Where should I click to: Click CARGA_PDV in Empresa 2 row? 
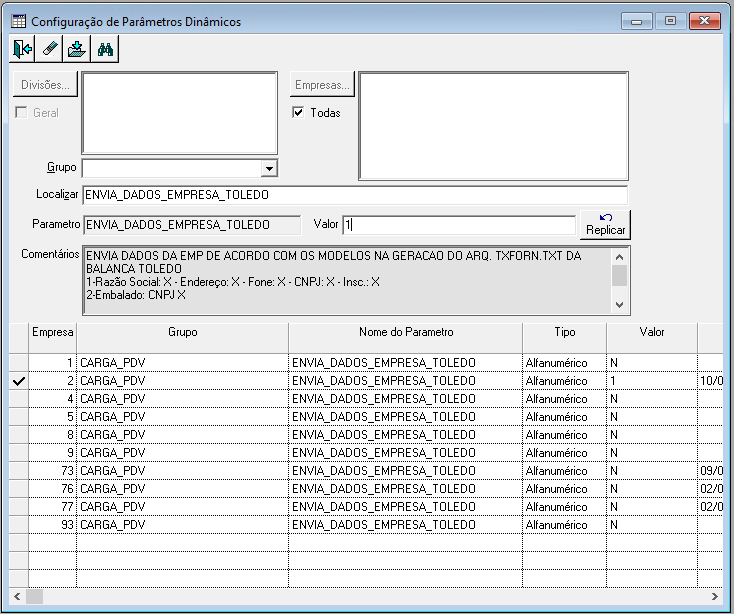[x=183, y=381]
